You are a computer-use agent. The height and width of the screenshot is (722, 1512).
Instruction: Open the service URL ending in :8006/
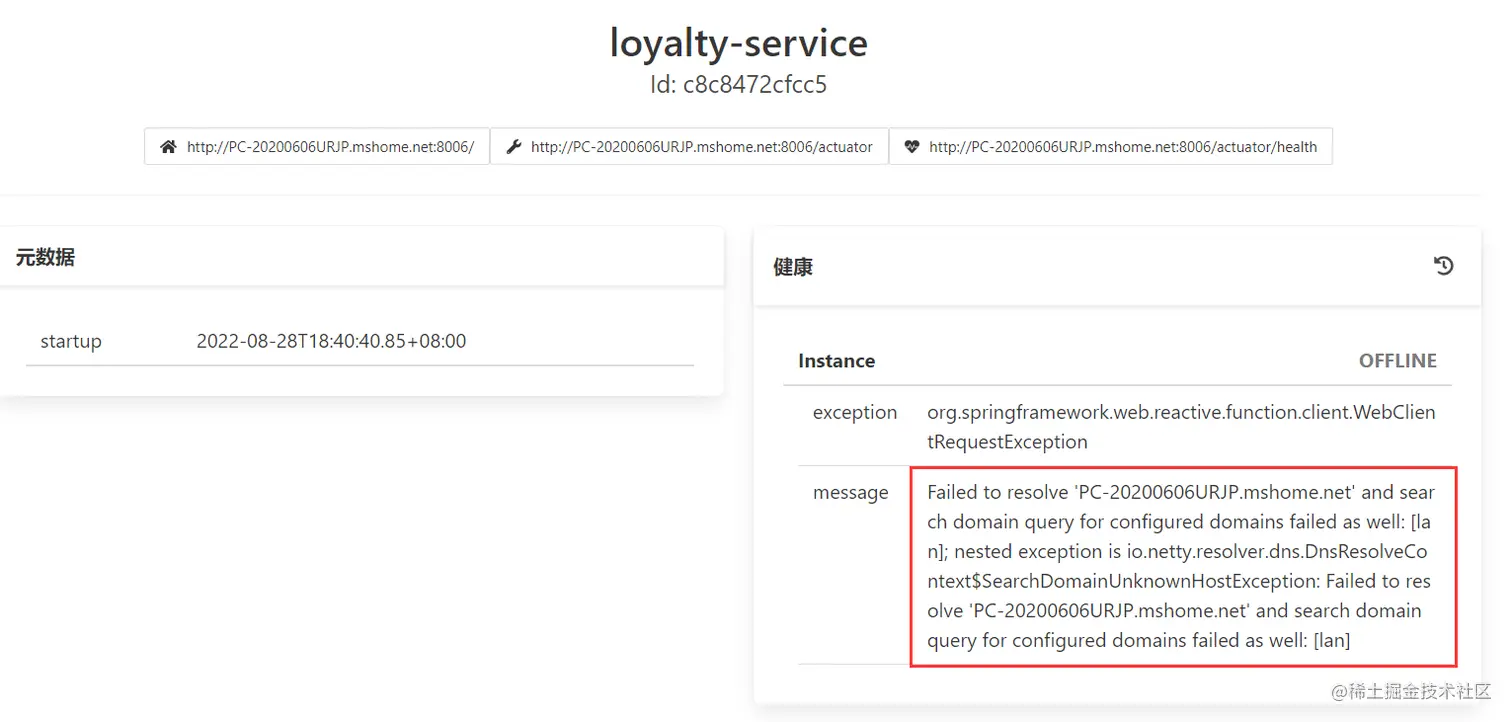coord(330,147)
